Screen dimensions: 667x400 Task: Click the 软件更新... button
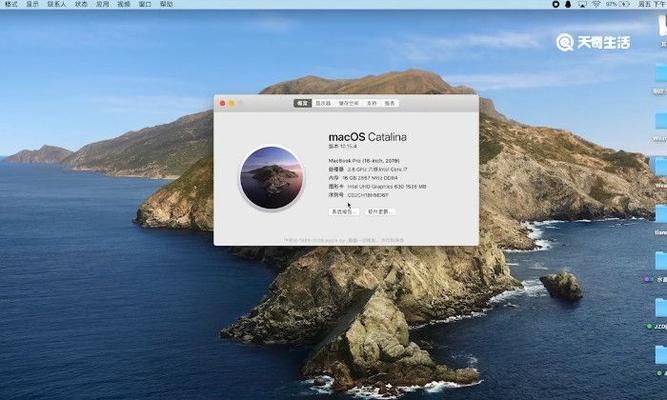pyautogui.click(x=380, y=211)
